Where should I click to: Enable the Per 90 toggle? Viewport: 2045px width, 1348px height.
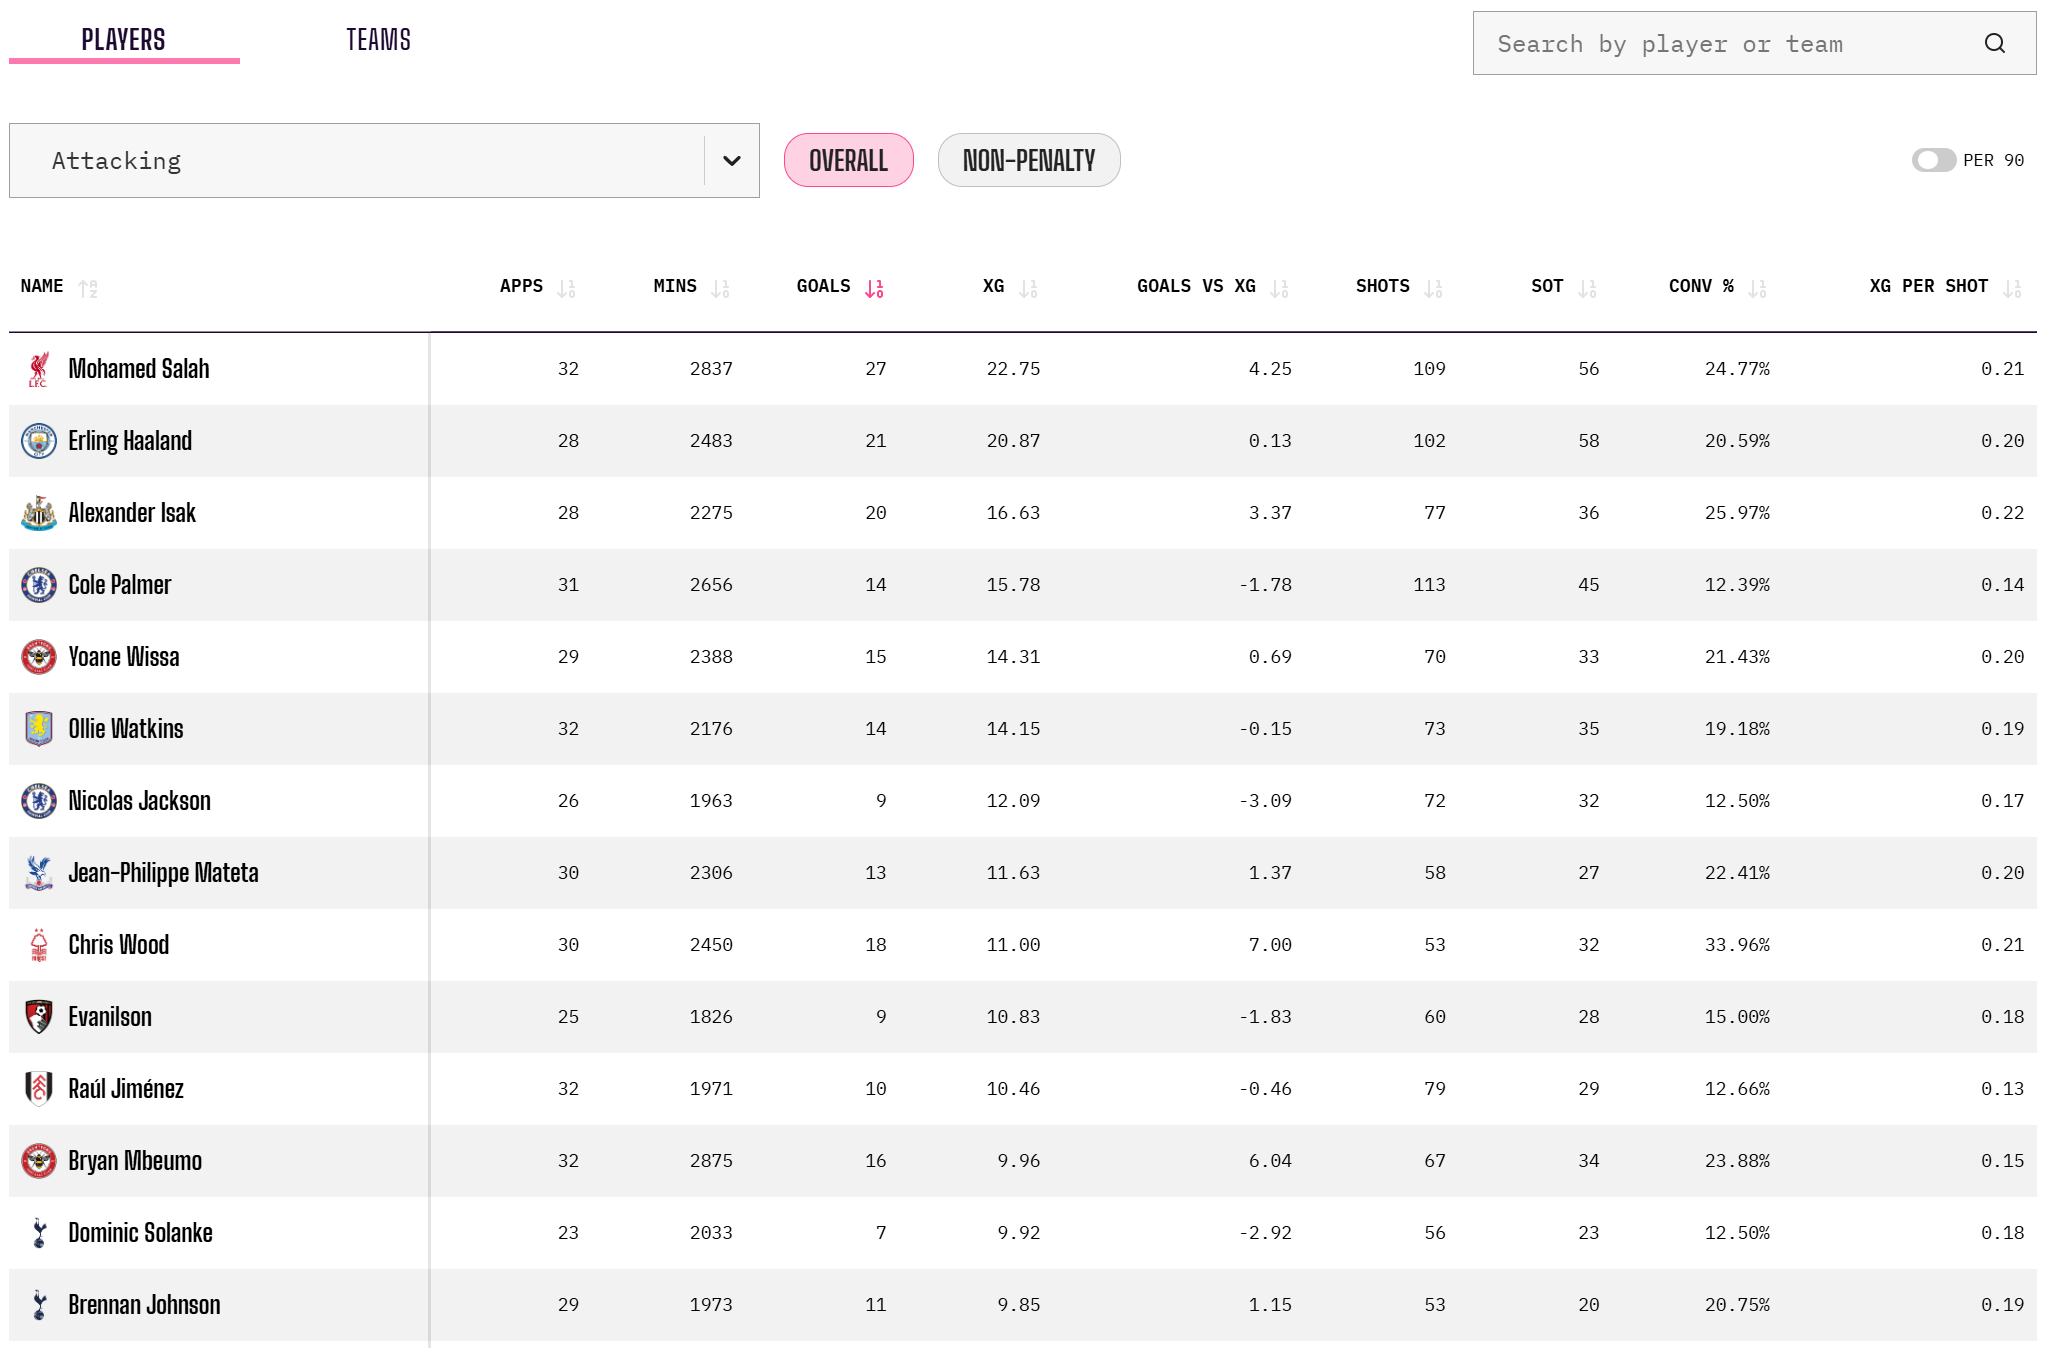coord(1933,160)
